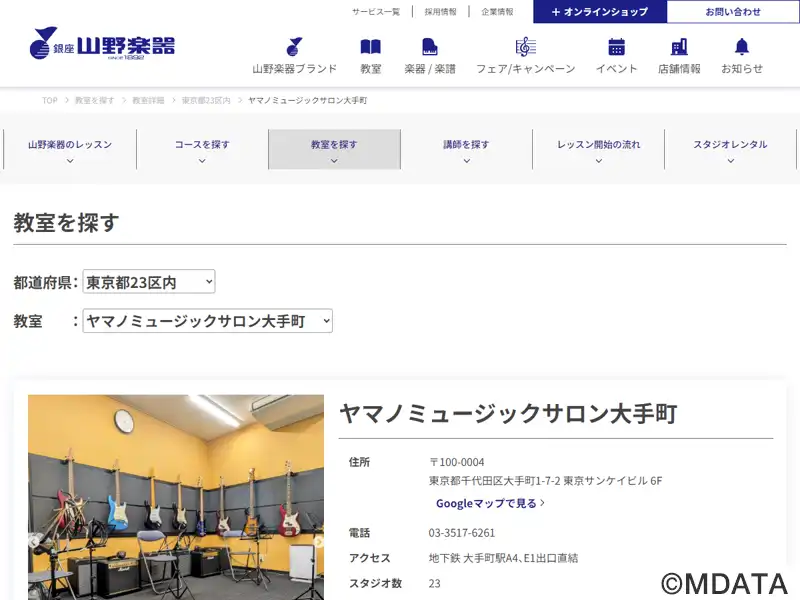
Task: Expand コースを探す menu
Action: tap(202, 149)
